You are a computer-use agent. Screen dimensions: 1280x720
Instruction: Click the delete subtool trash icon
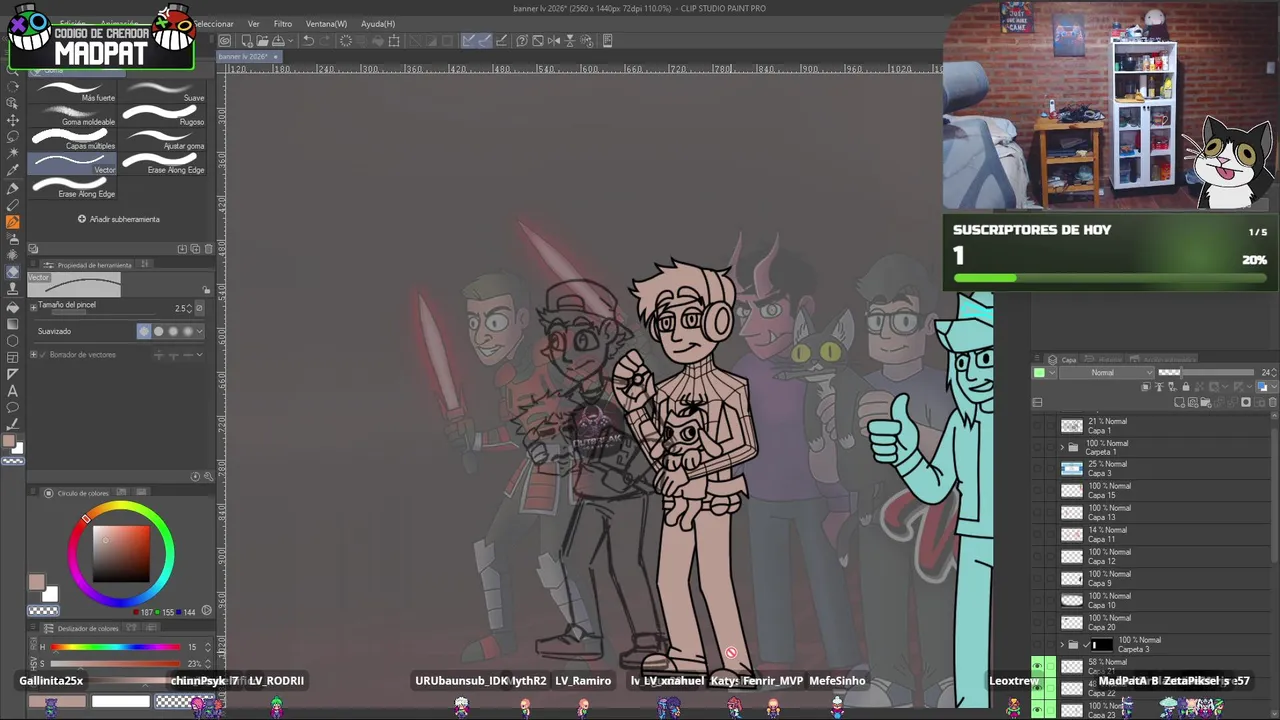[x=208, y=249]
